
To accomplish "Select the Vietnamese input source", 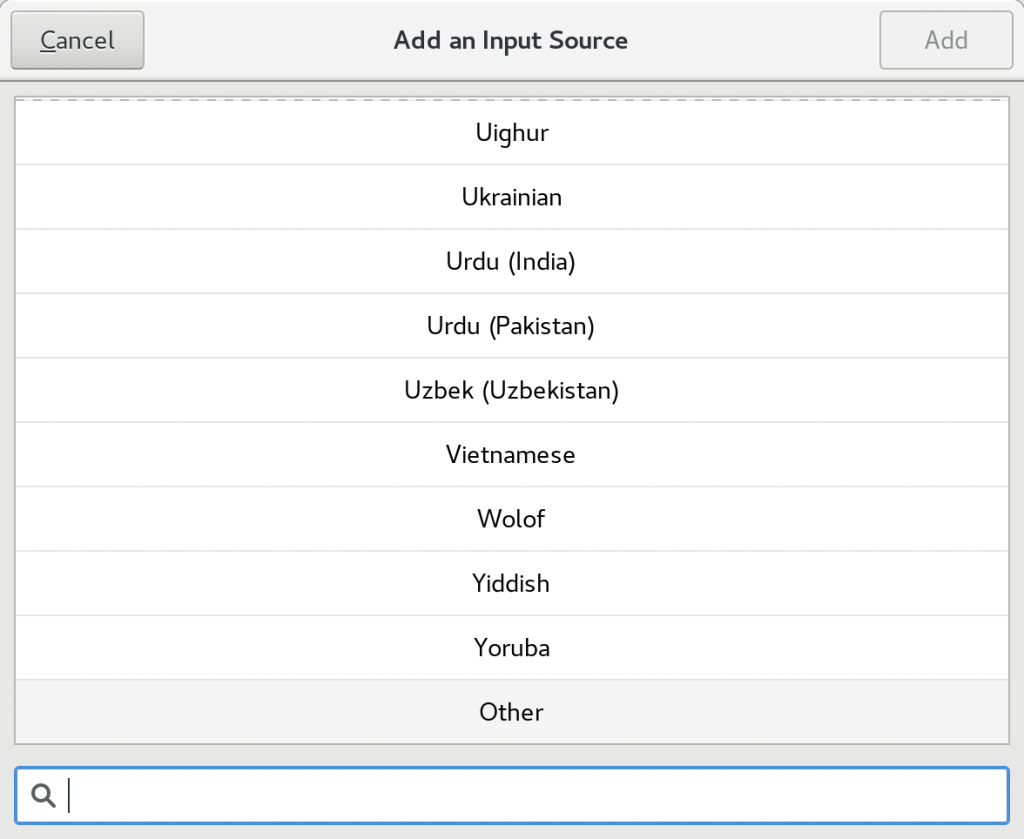I will point(511,454).
